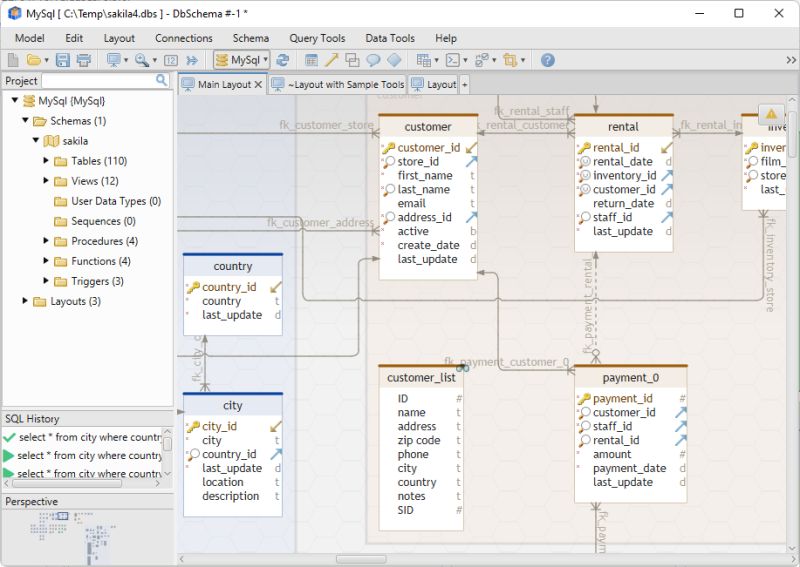Open the dropdown arrow beside the SQL console icon
The height and width of the screenshot is (567, 800).
pos(465,60)
